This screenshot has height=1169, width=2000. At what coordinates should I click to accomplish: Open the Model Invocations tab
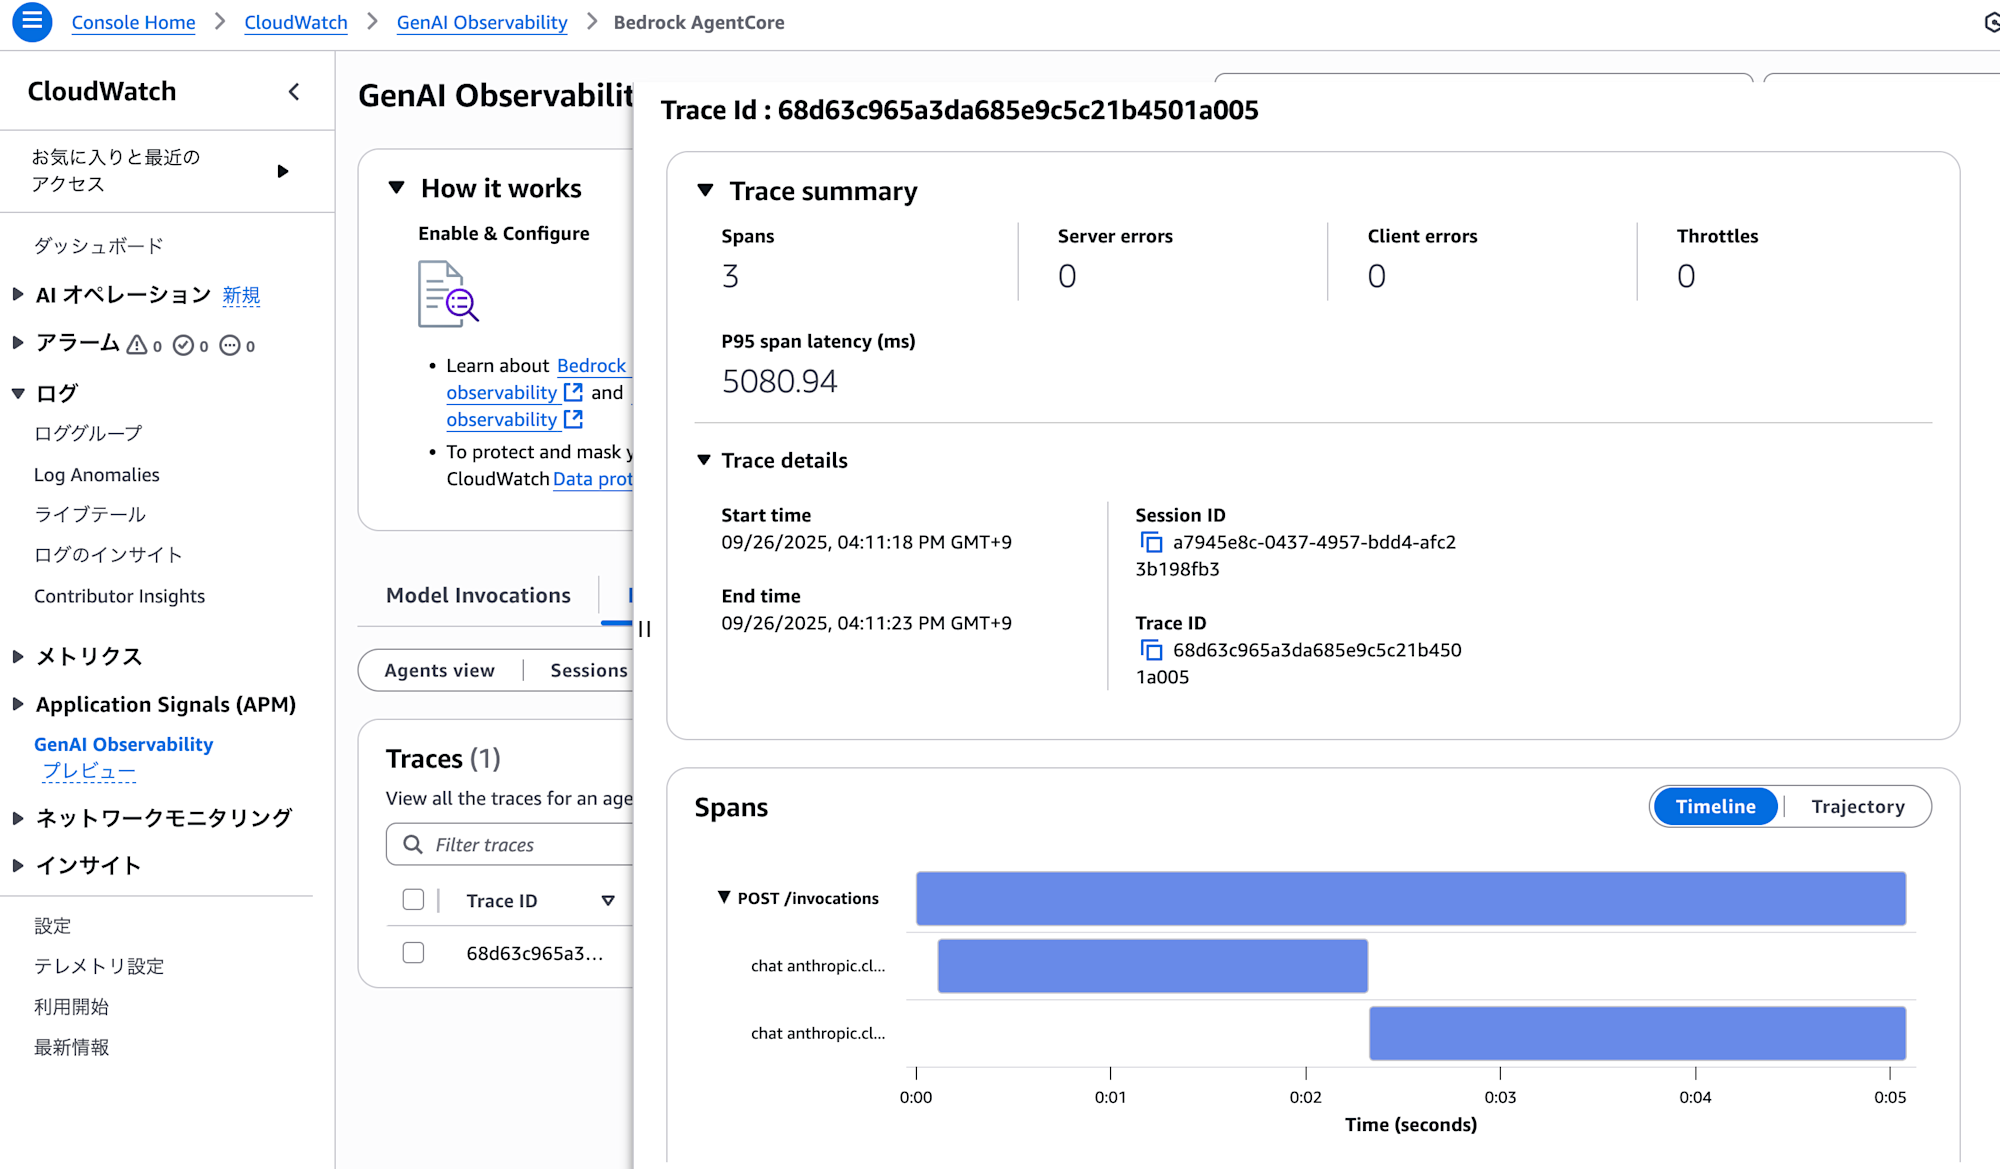point(478,595)
